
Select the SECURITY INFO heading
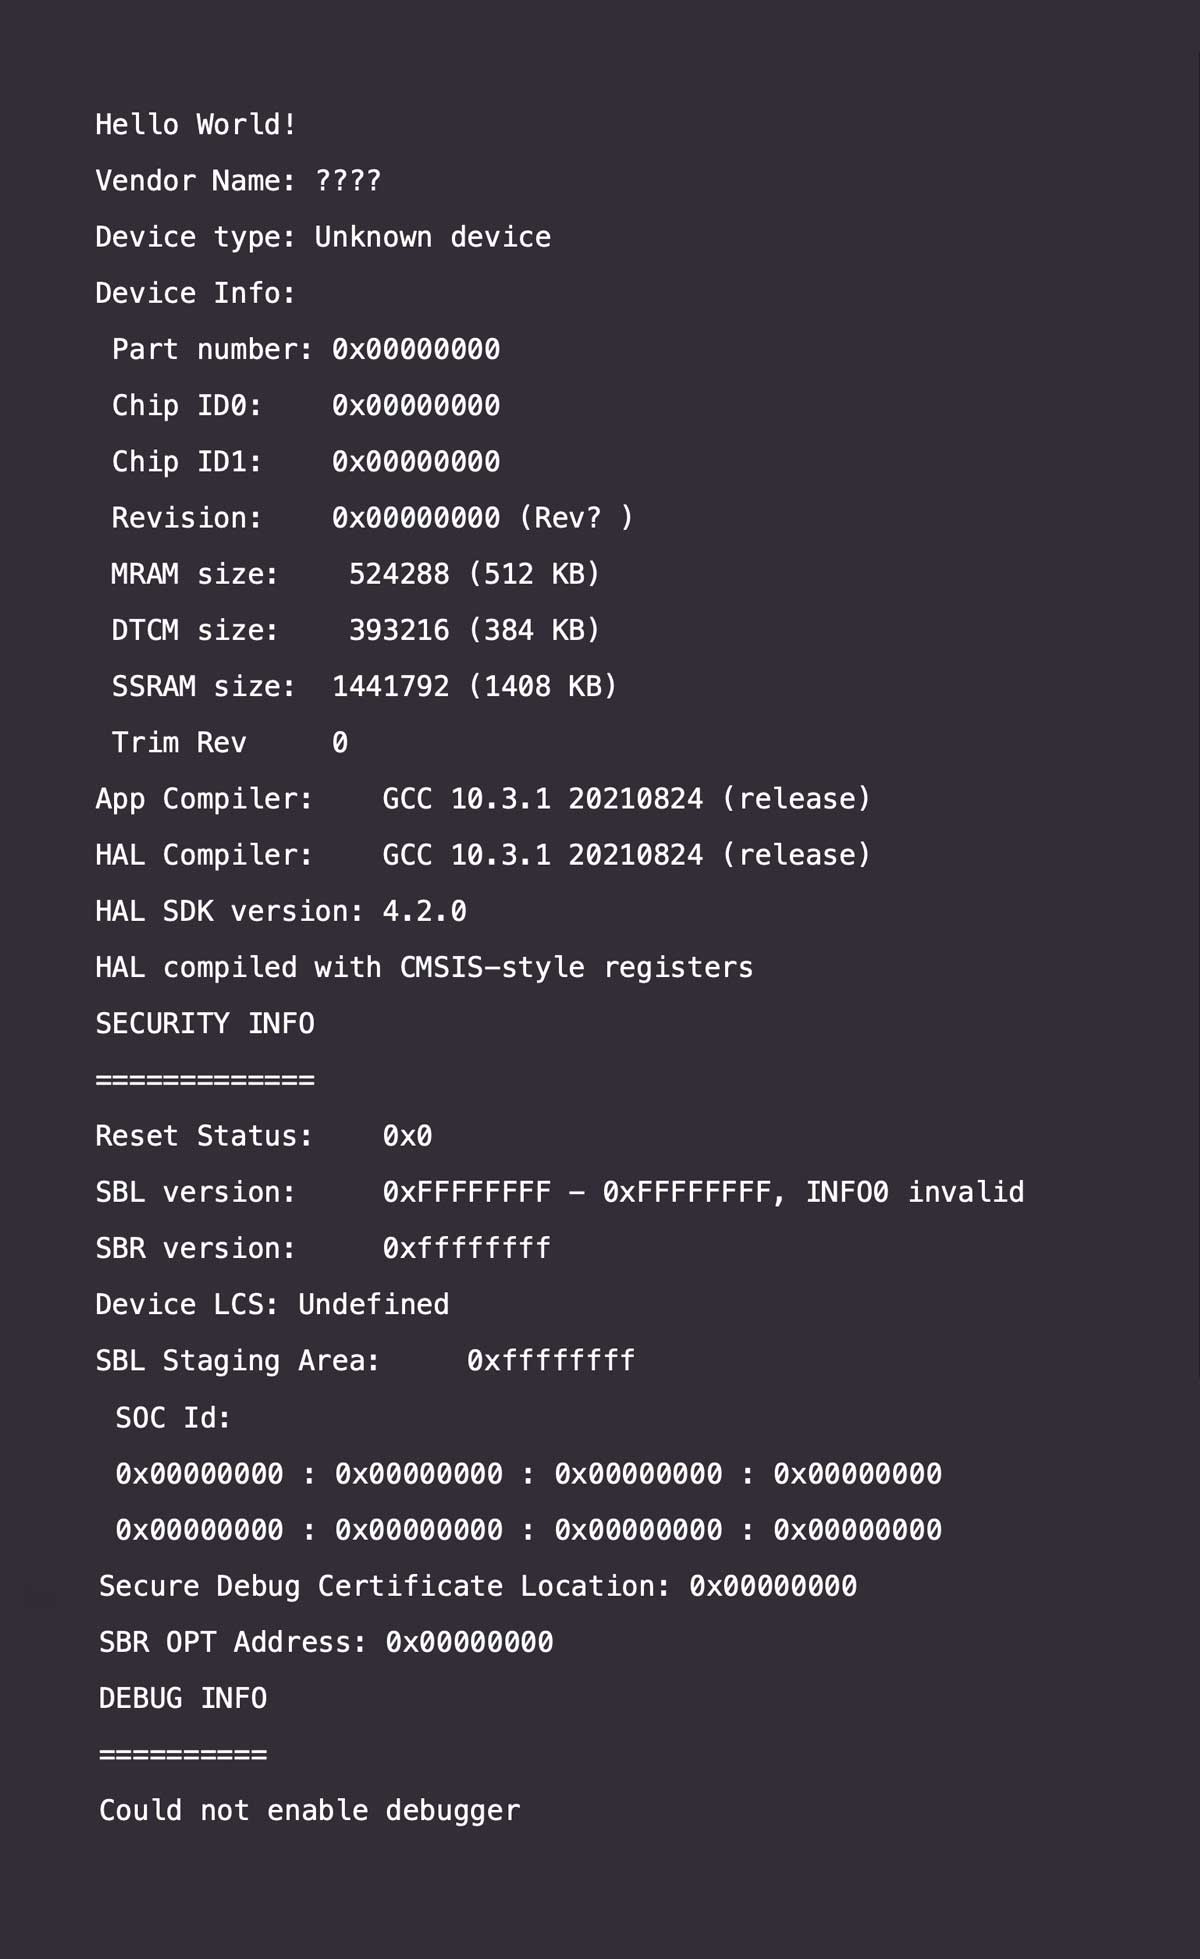point(205,1023)
